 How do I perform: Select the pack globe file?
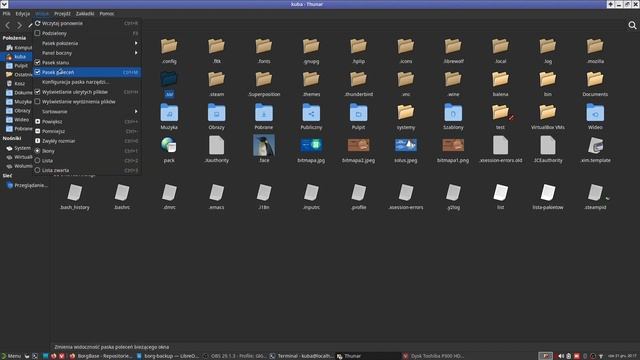pos(169,150)
